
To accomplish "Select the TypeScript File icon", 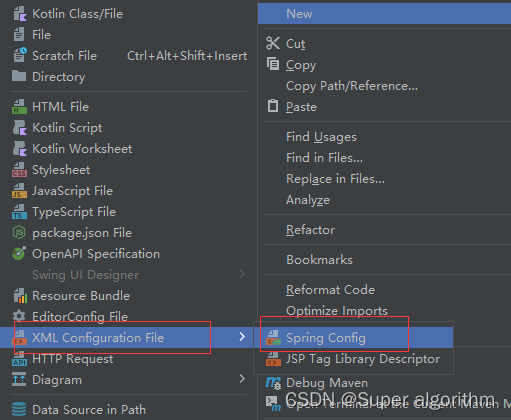I will 19,212.
